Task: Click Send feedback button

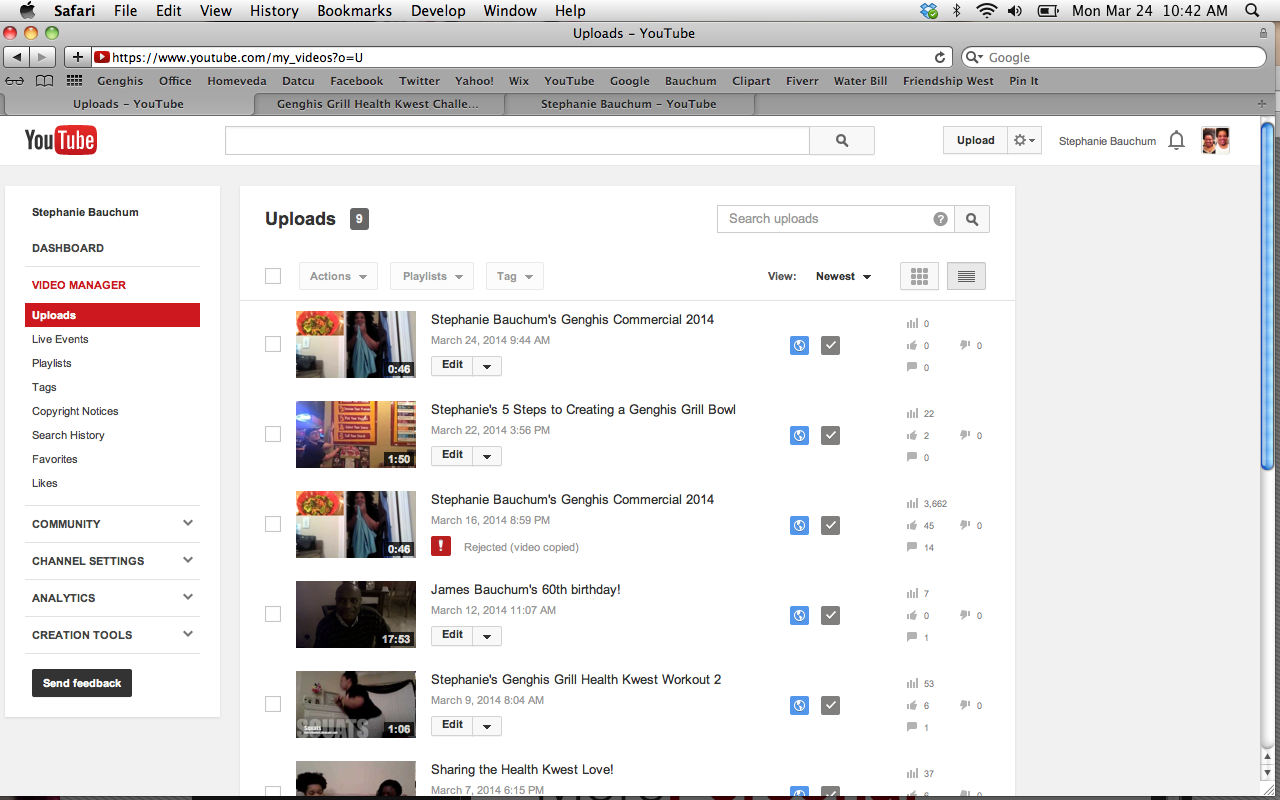Action: coord(82,683)
